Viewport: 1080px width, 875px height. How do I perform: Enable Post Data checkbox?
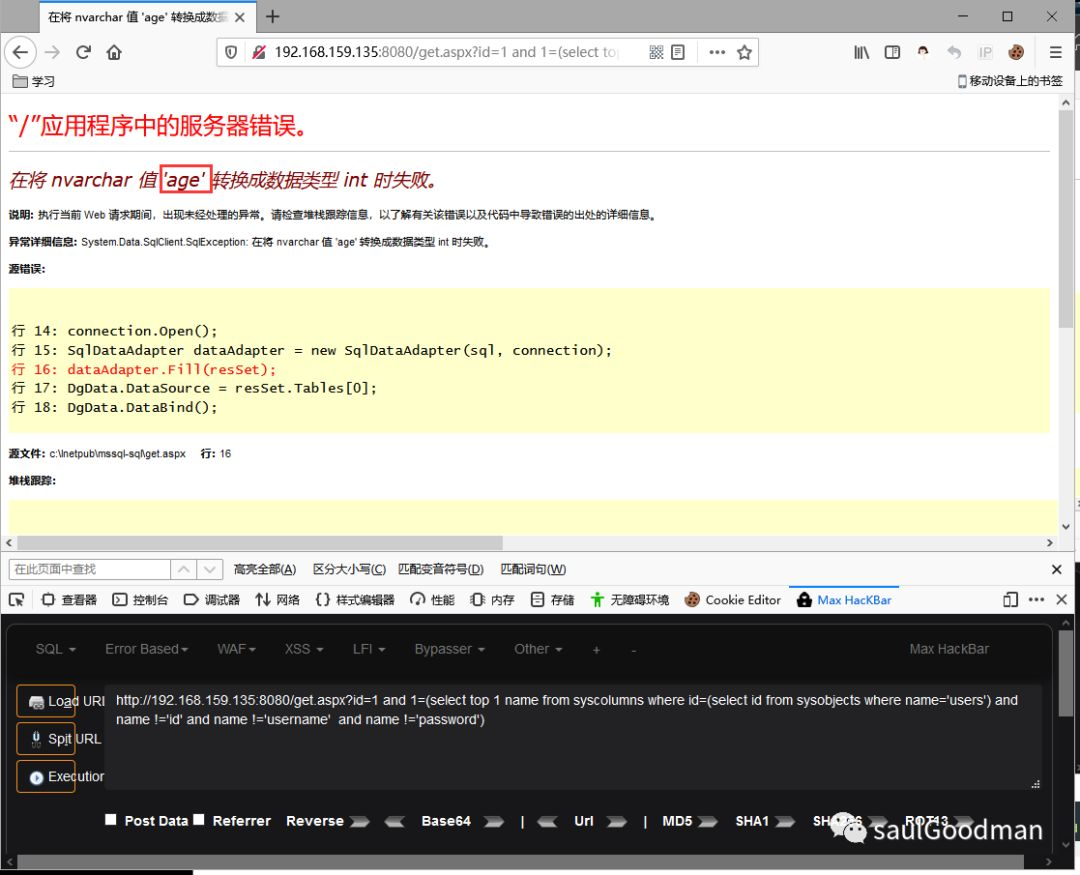tap(111, 820)
